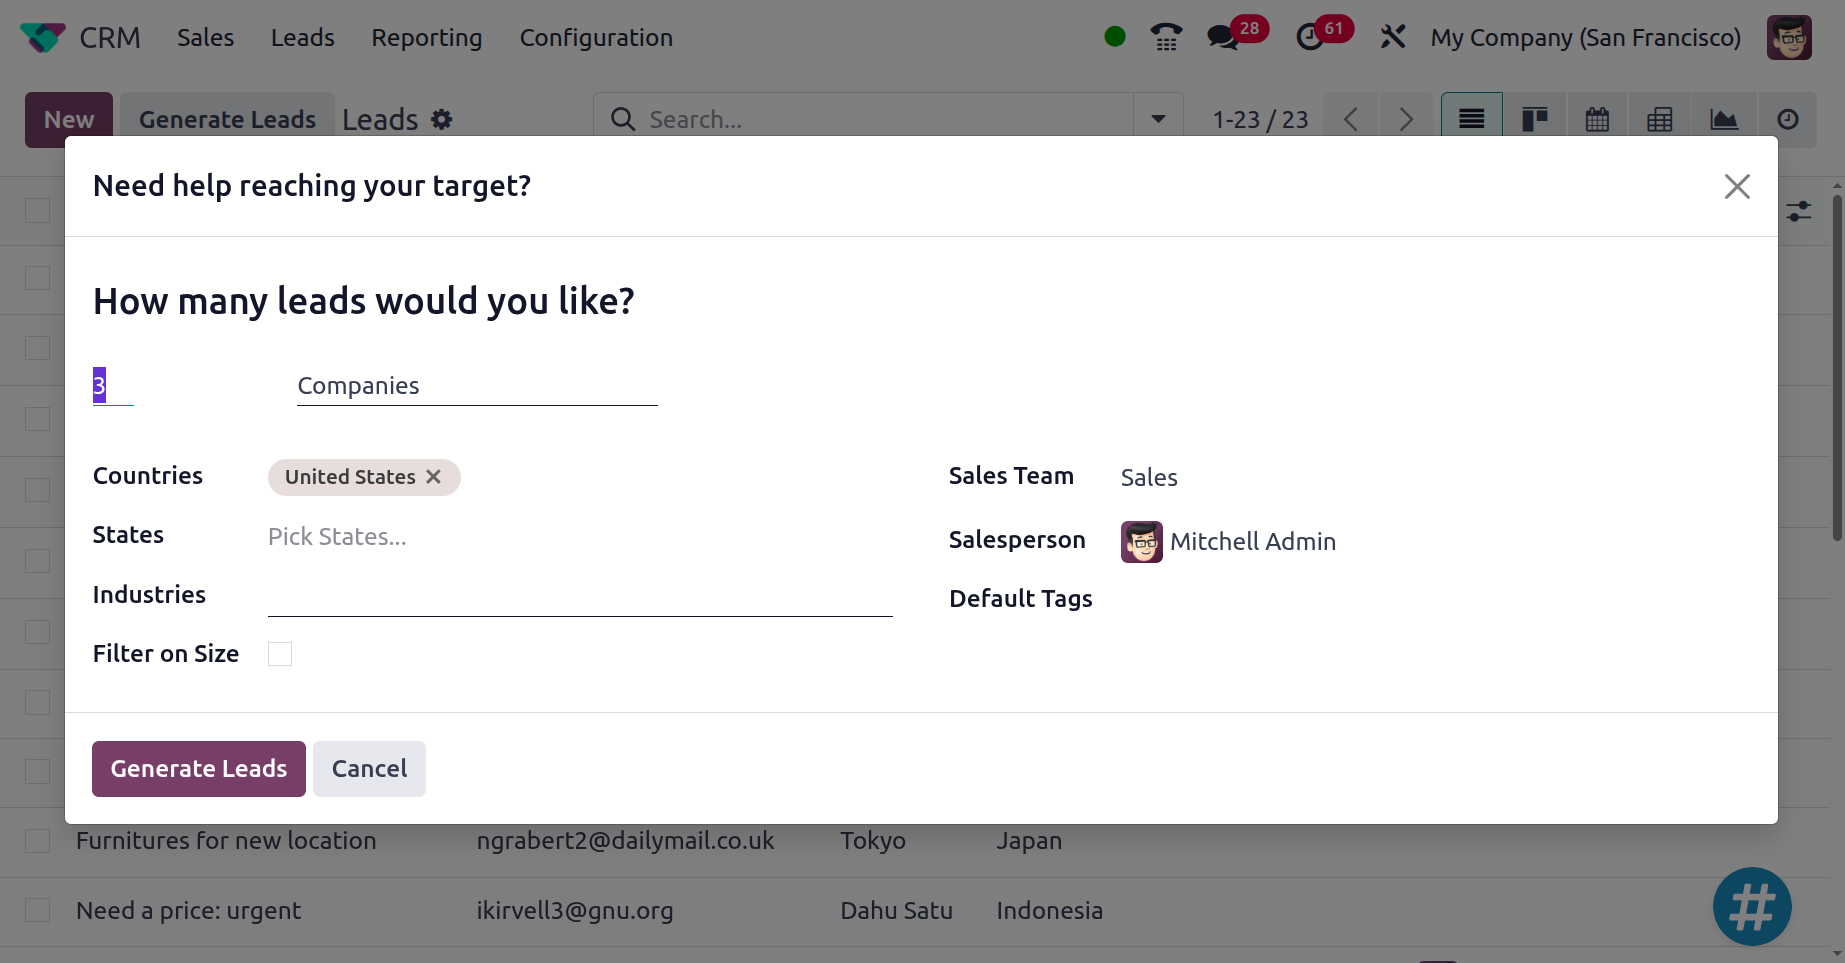Open the conversations messages icon
Viewport: 1845px width, 963px height.
click(1222, 38)
